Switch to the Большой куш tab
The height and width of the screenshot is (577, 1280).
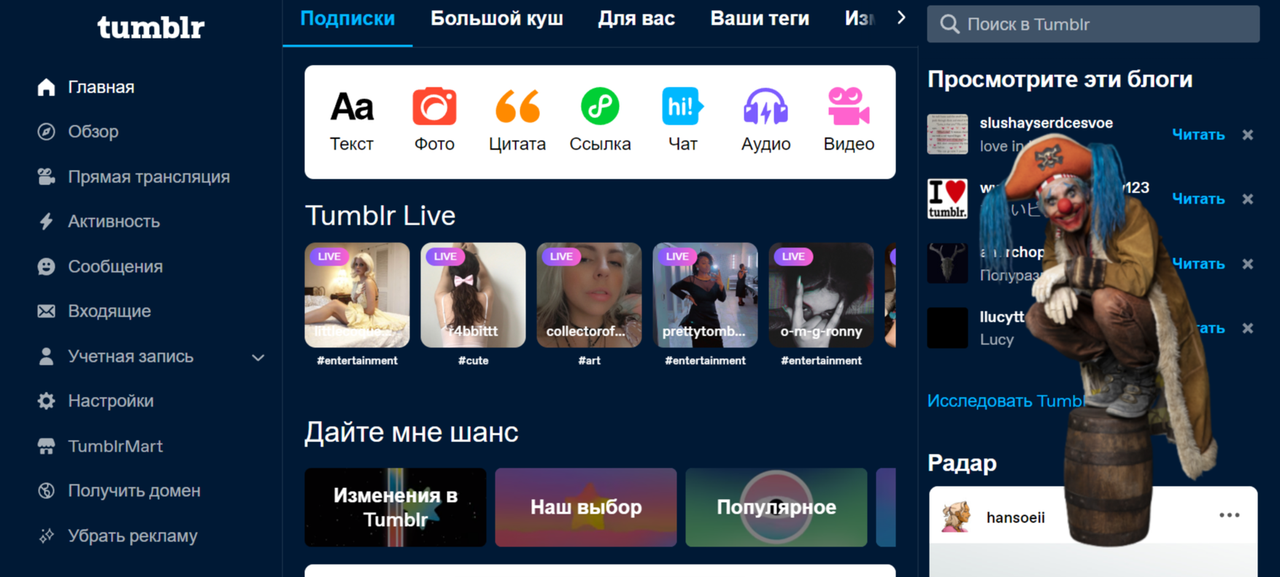tap(497, 19)
